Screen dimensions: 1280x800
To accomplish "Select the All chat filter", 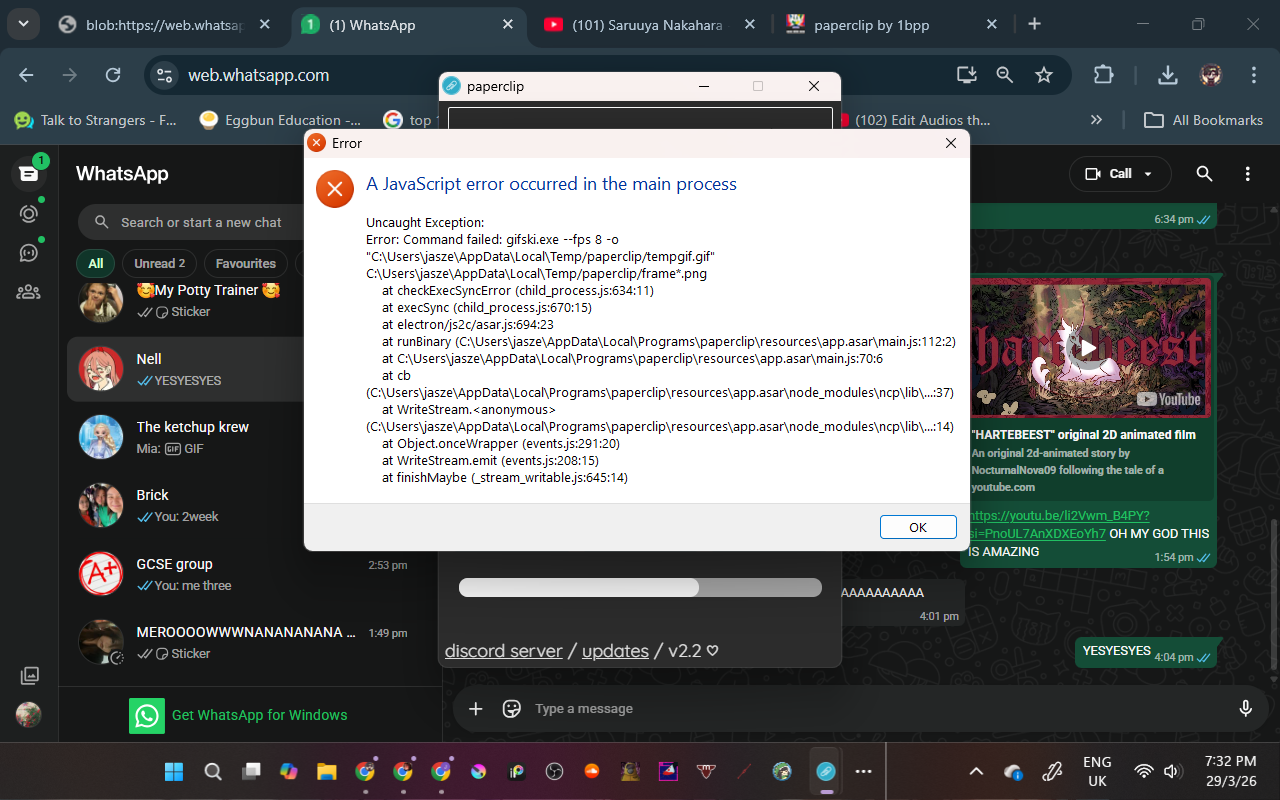I will click(x=96, y=264).
